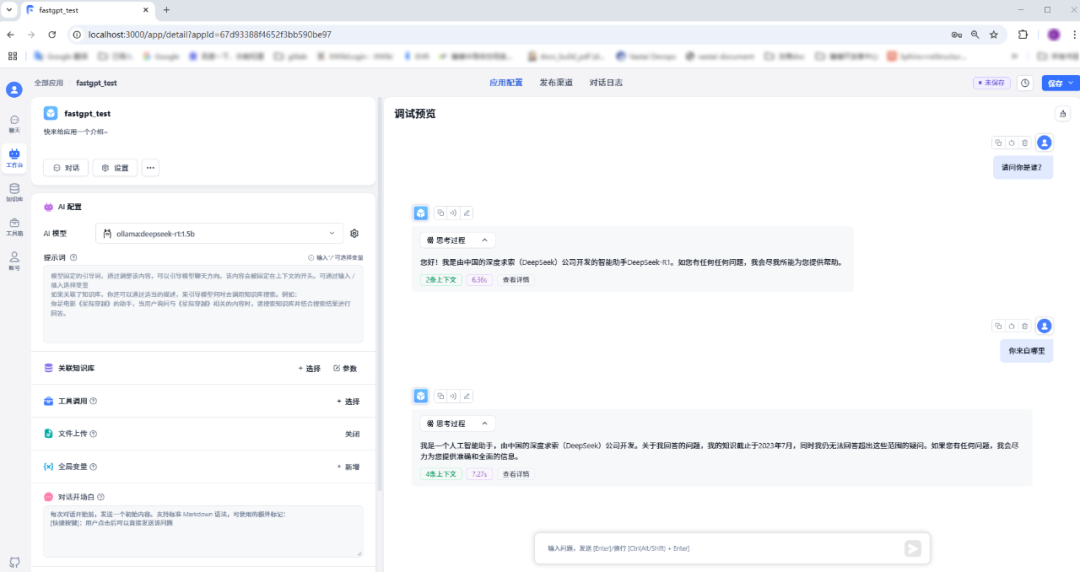Switch to 应用配置 tab
This screenshot has width=1080, height=572.
pyautogui.click(x=506, y=83)
